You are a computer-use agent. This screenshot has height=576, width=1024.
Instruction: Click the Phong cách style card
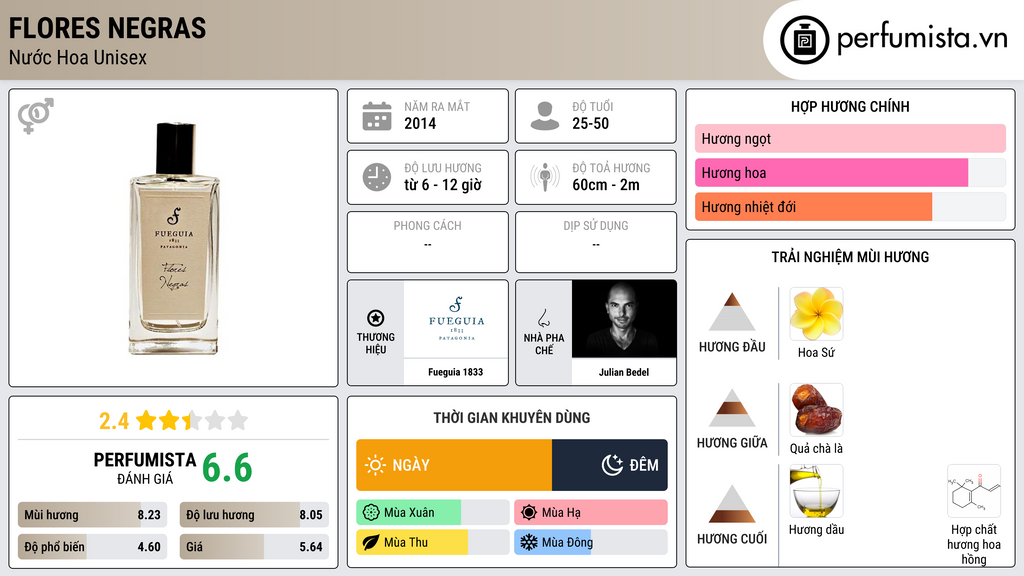(428, 242)
